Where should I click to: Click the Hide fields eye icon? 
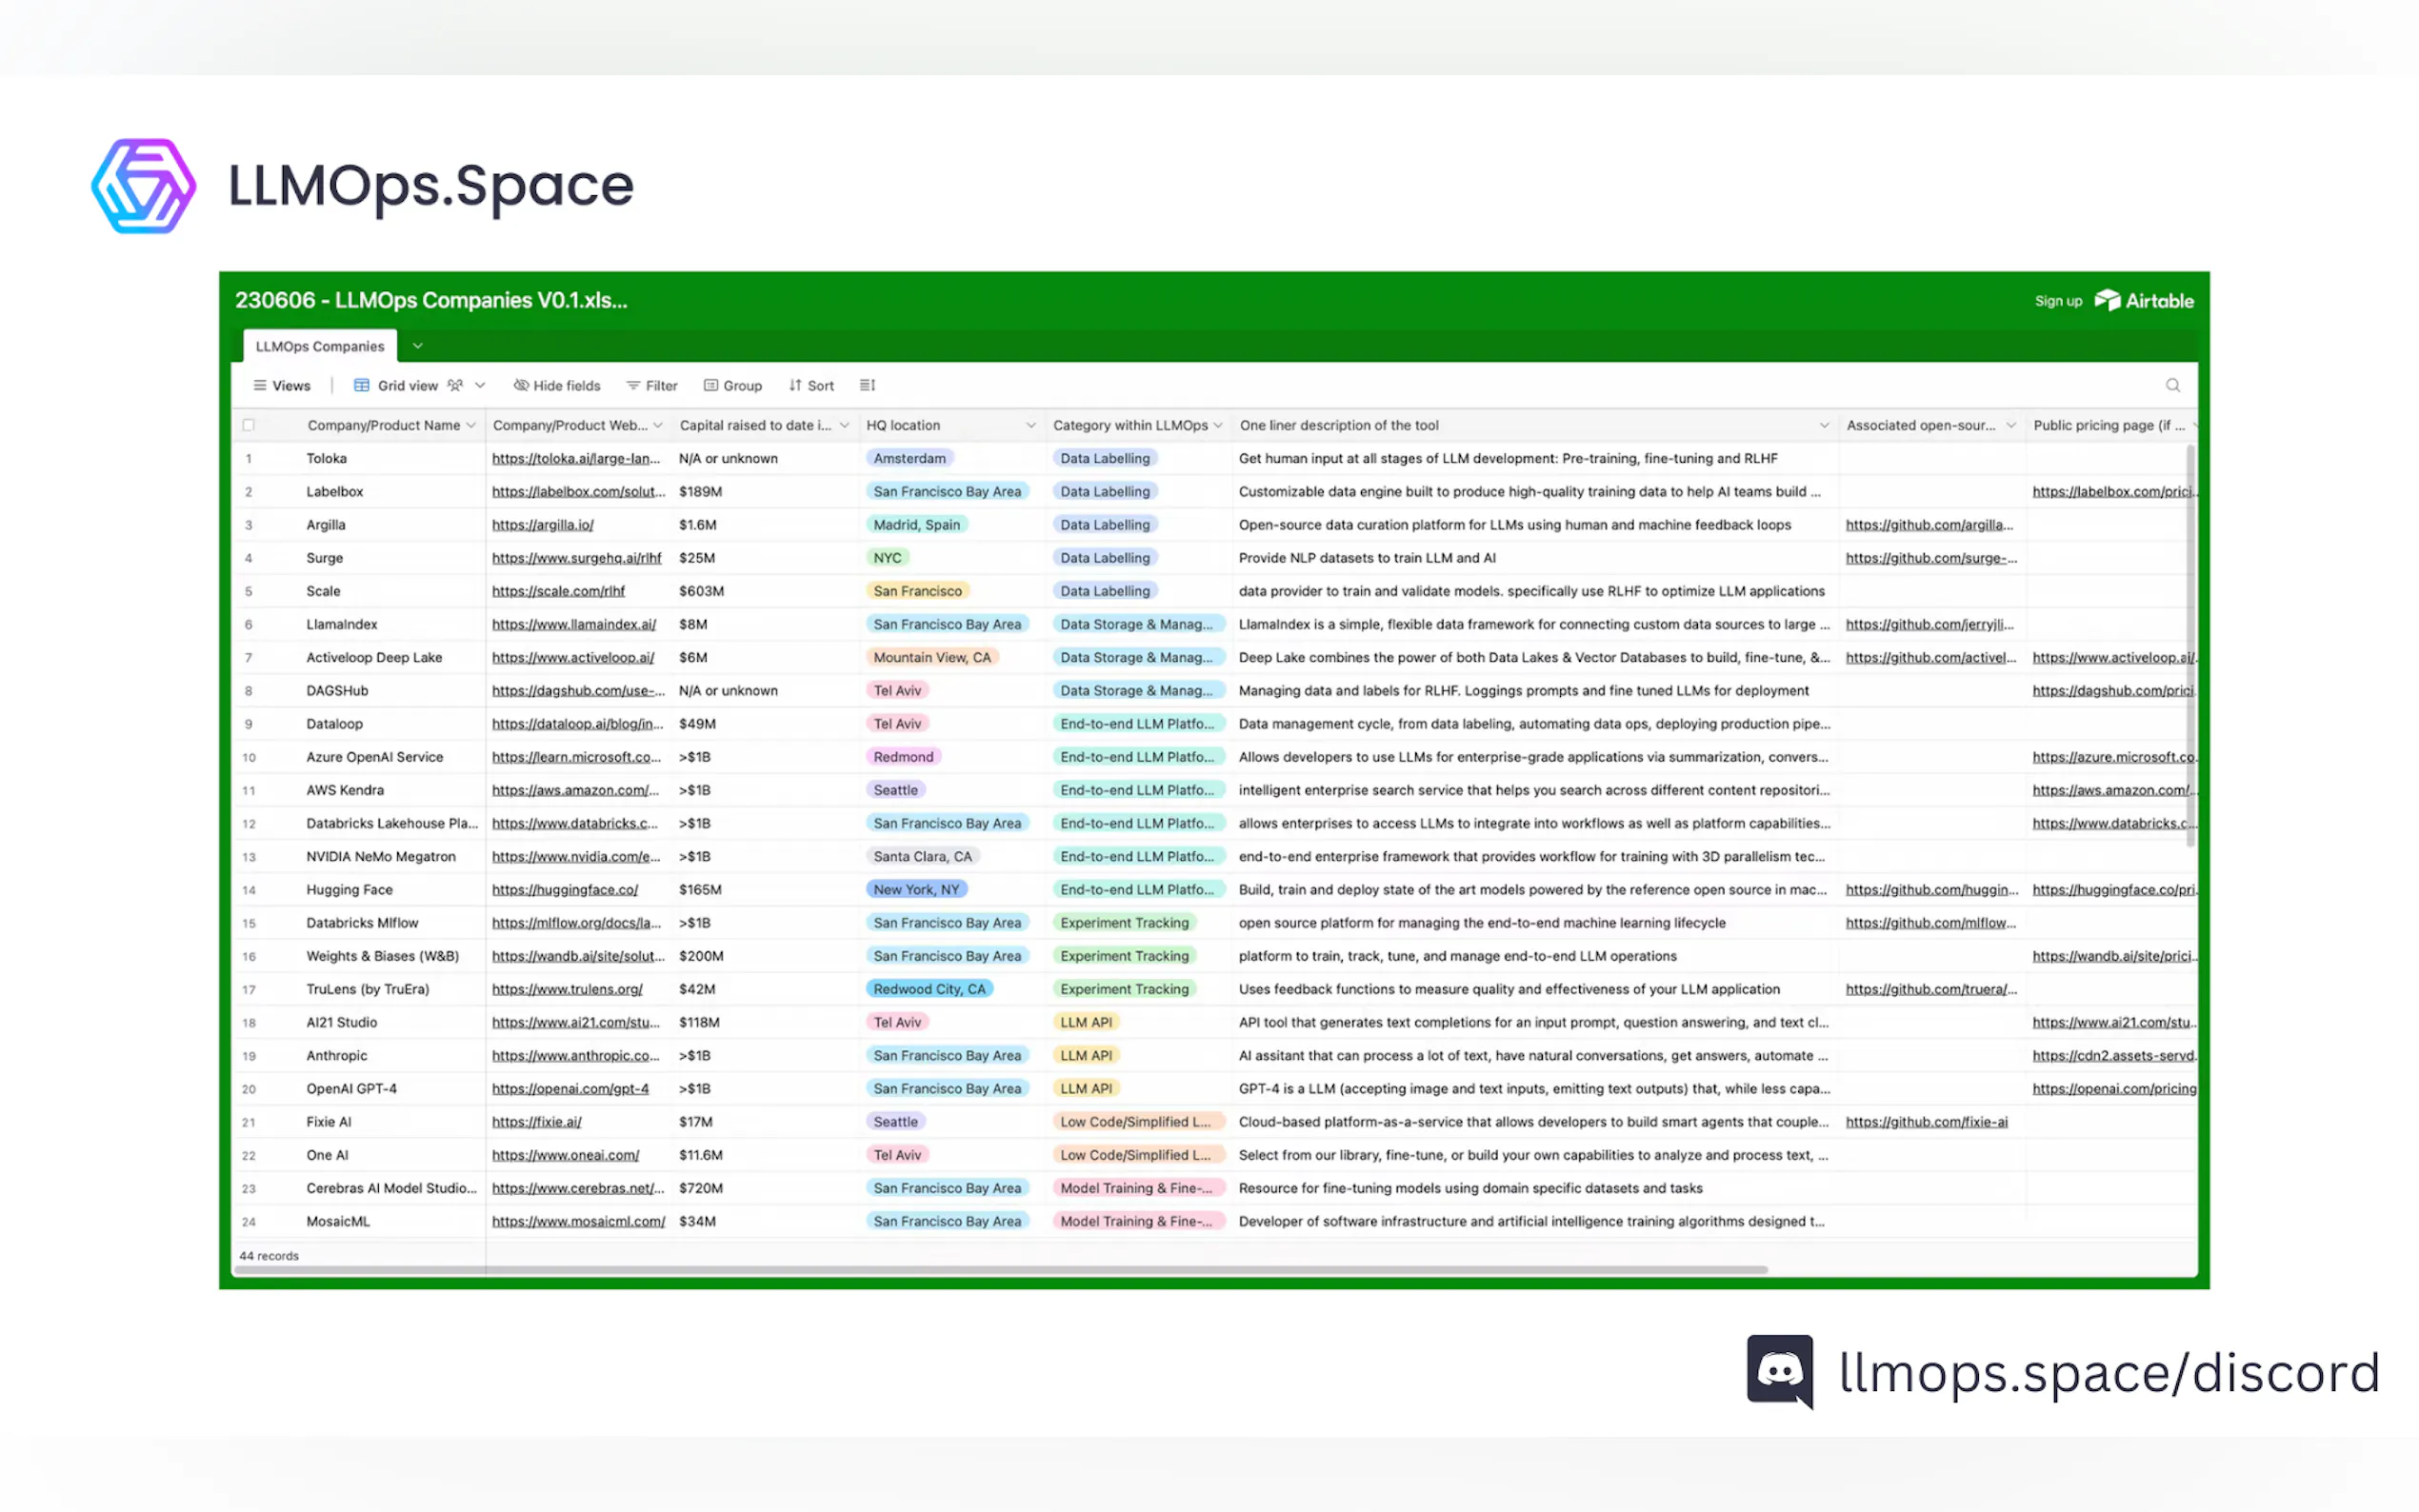521,385
